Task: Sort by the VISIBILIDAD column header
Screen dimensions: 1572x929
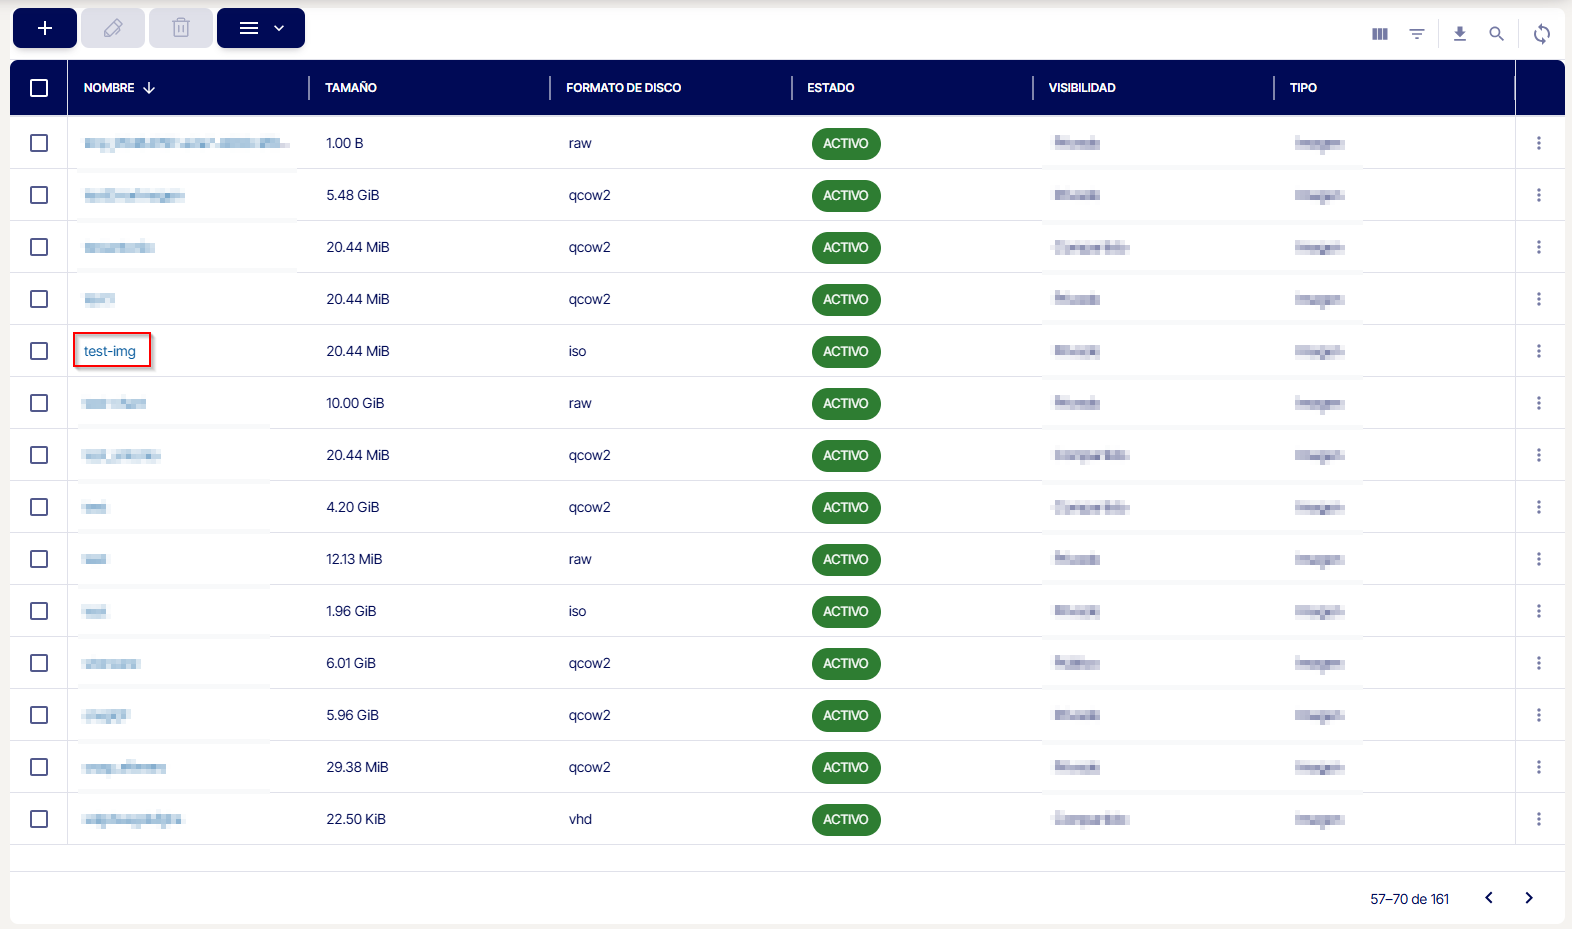Action: tap(1082, 88)
